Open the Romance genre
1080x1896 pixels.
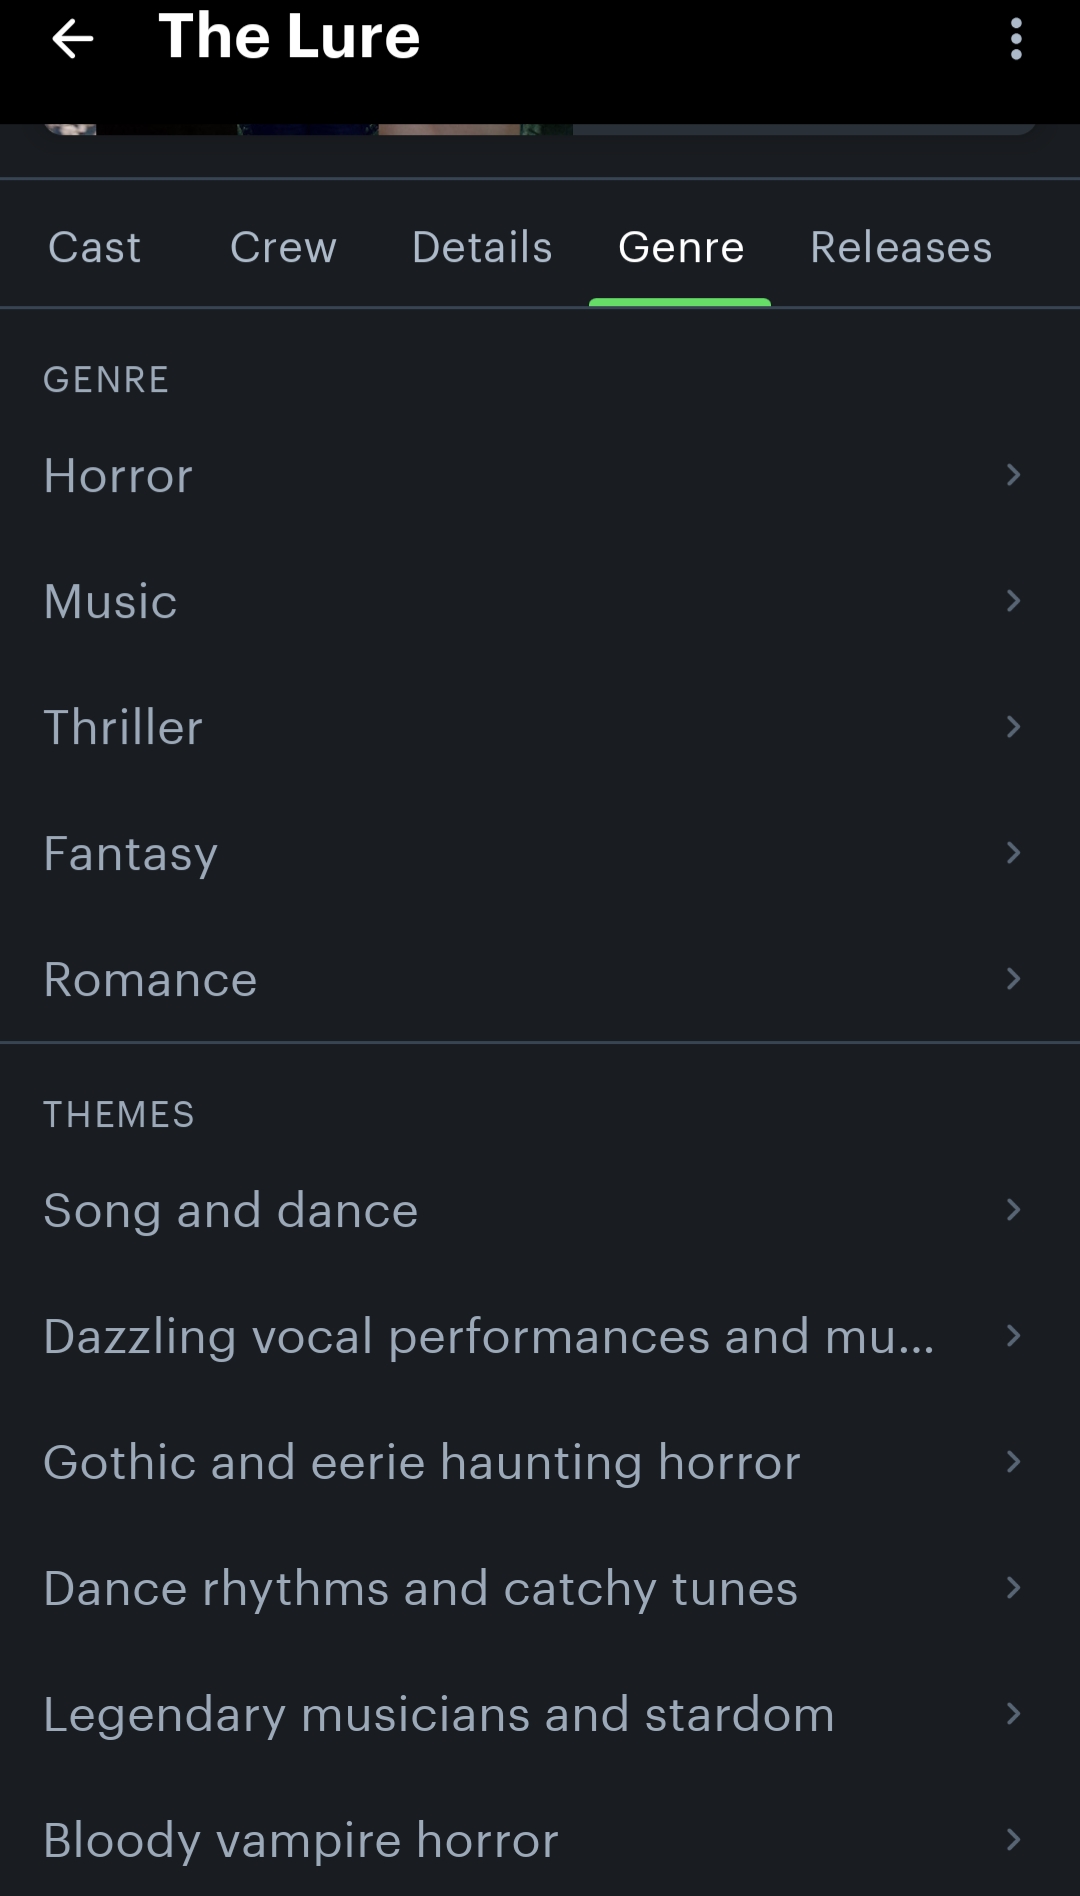150,979
